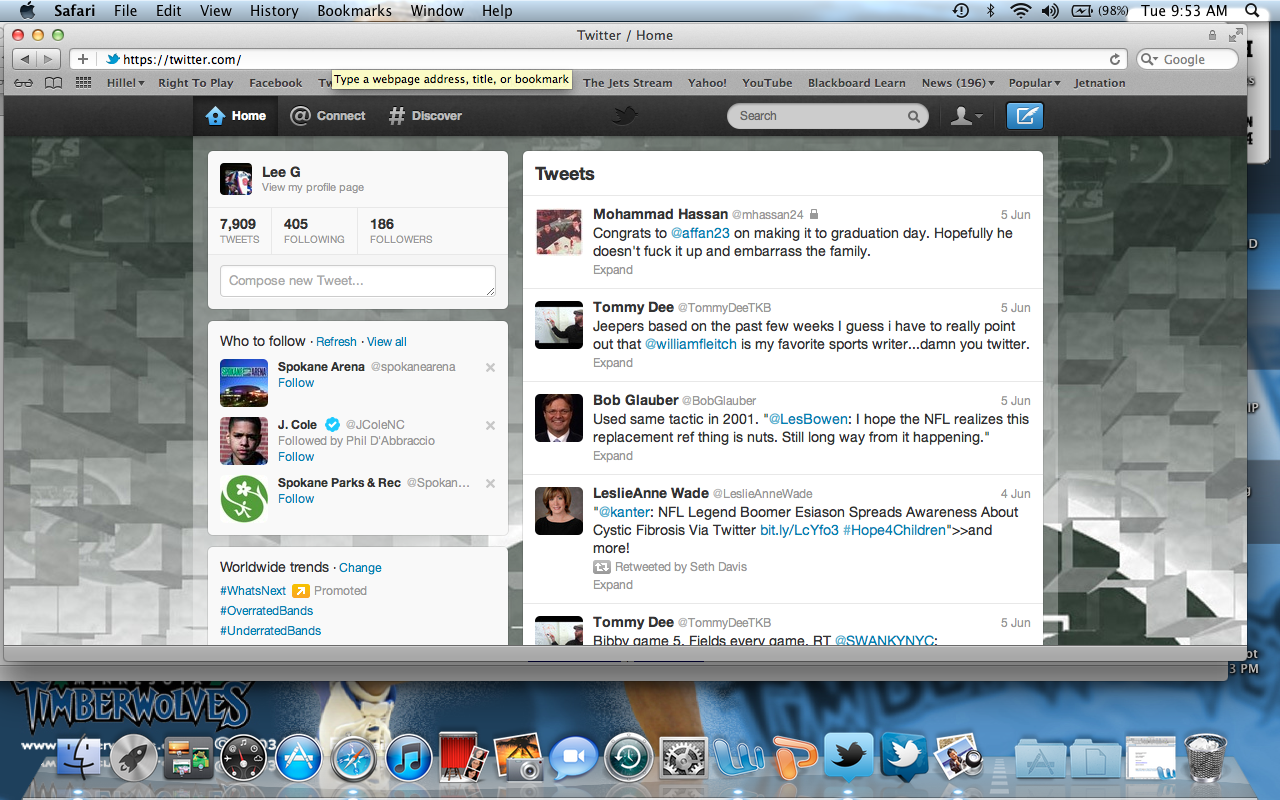The image size is (1280, 800).
Task: Refresh the Who to follow list
Action: [x=336, y=342]
